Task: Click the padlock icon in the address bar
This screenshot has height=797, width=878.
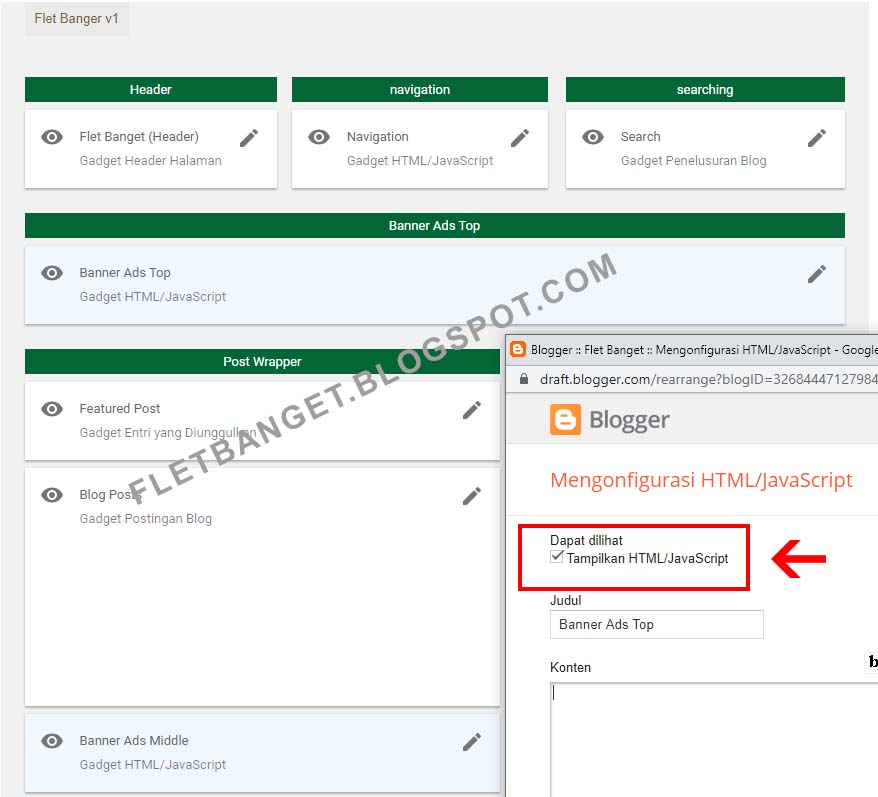Action: coord(527,379)
